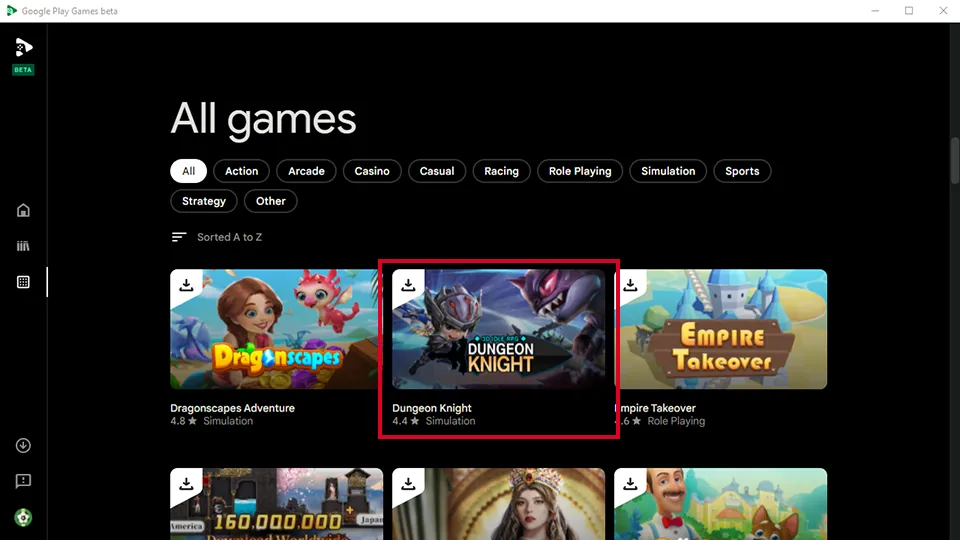Click the sort icon beside Sorted A to Z

point(178,237)
